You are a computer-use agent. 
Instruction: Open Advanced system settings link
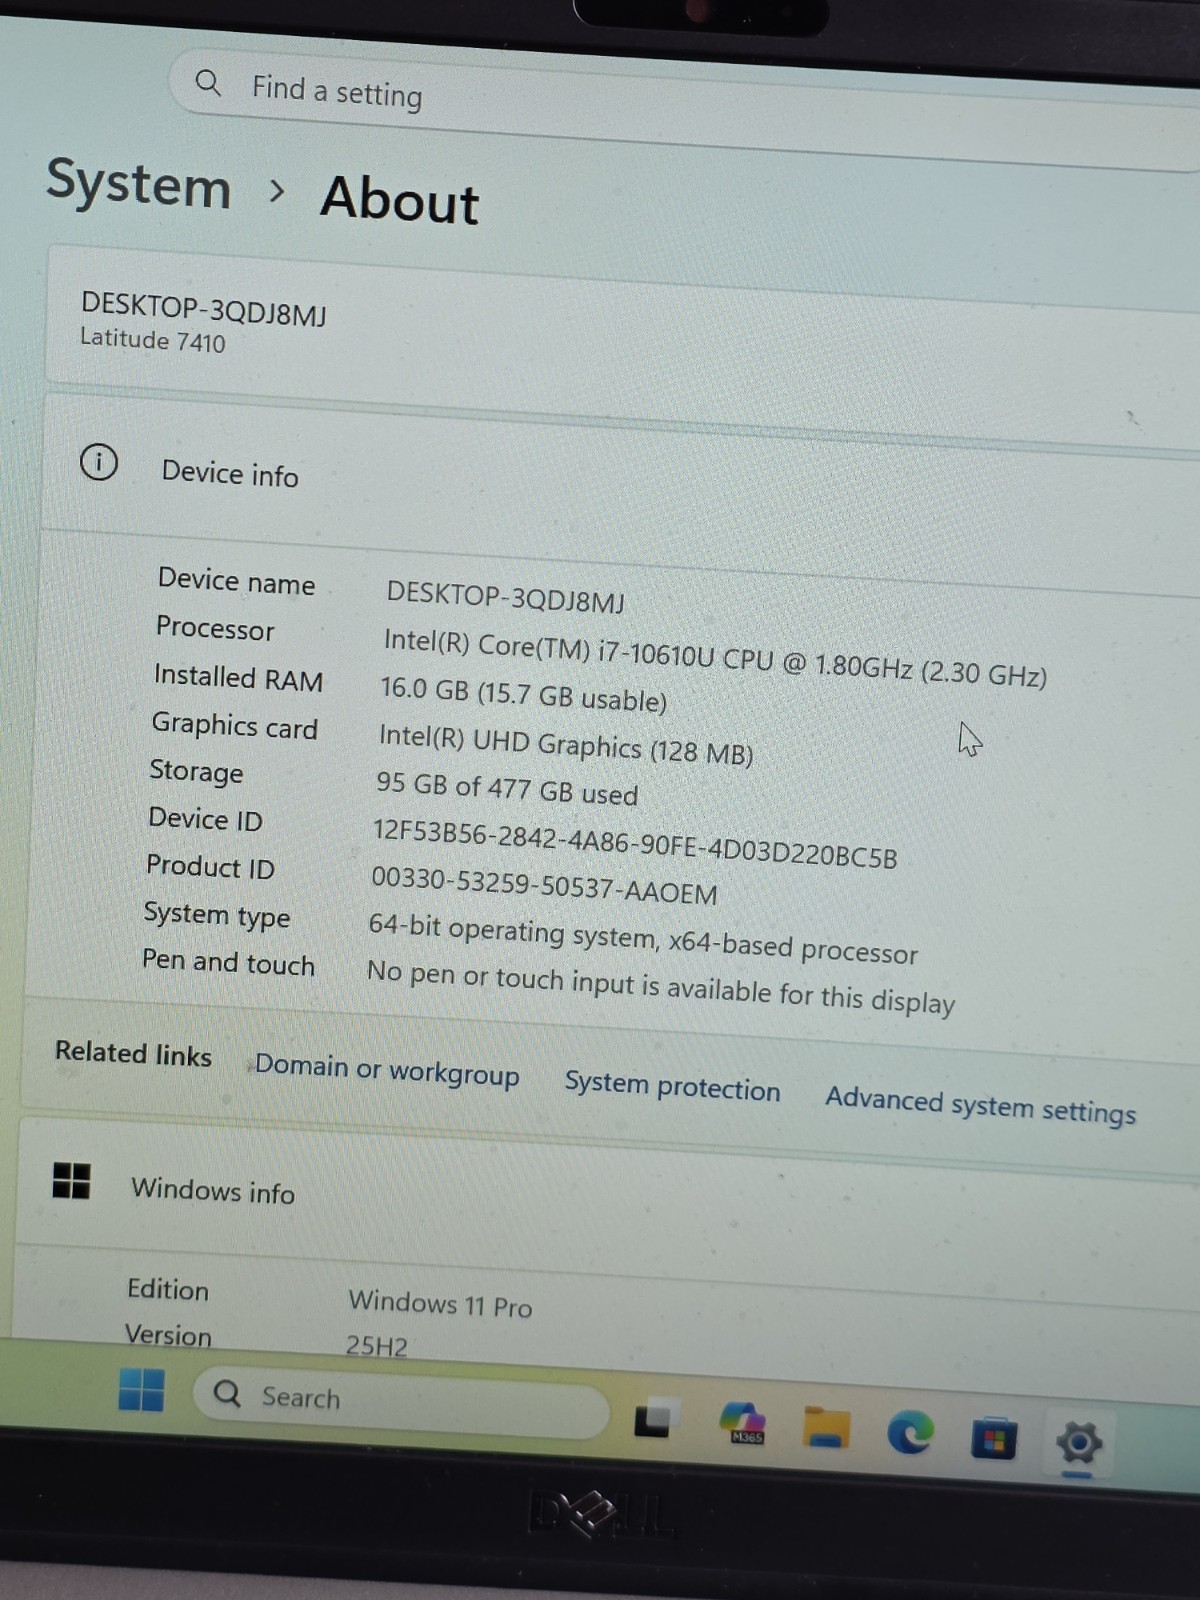pos(981,1105)
